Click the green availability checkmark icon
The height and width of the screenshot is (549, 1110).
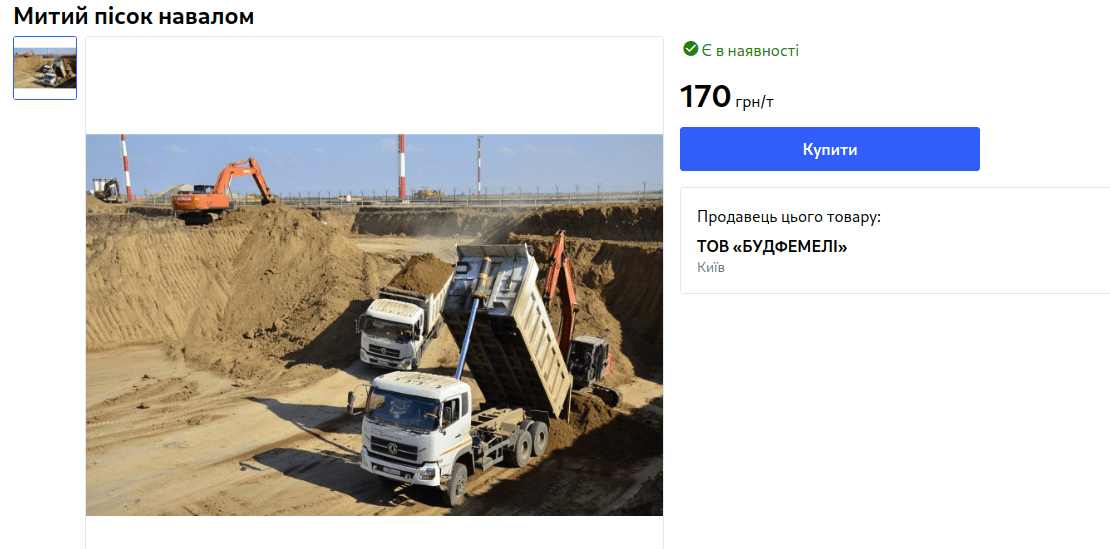(x=690, y=50)
